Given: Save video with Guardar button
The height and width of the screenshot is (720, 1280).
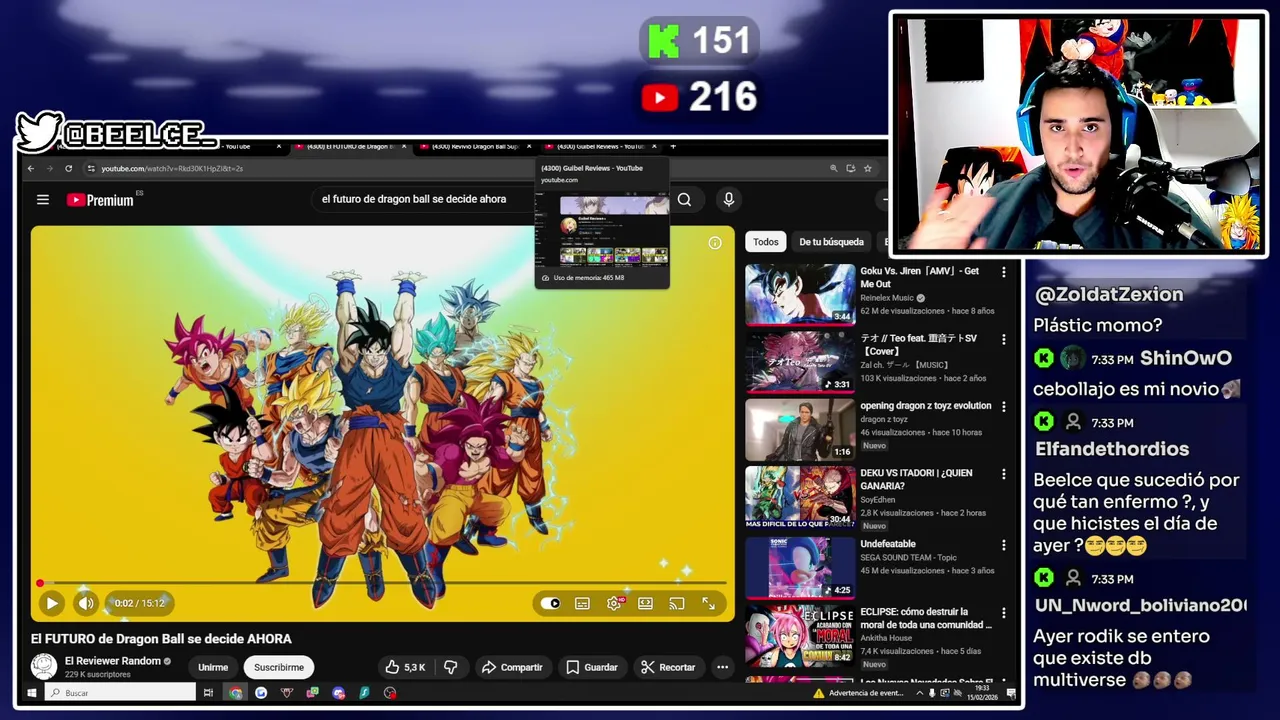Looking at the screenshot, I should [592, 667].
